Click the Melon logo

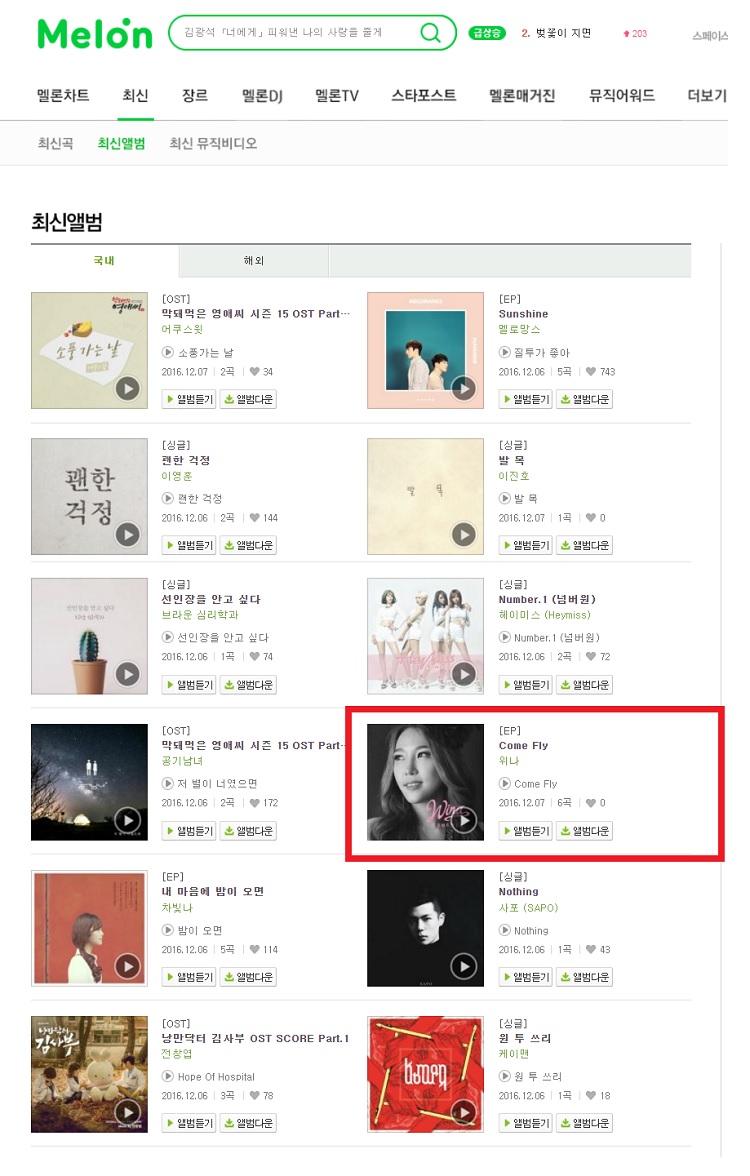pos(94,33)
